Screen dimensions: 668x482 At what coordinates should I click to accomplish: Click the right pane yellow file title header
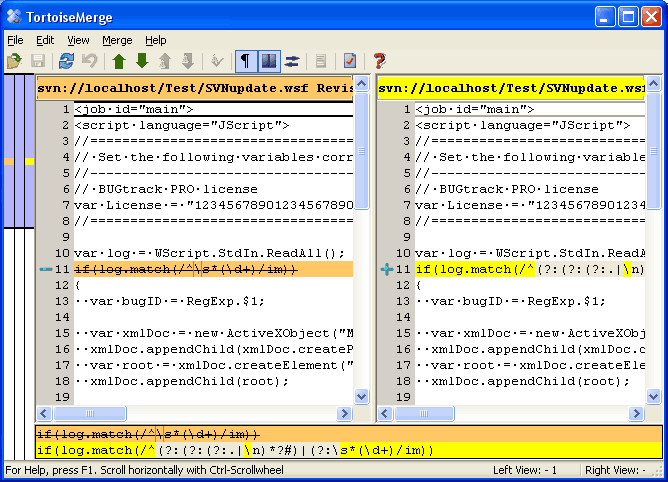coord(510,88)
